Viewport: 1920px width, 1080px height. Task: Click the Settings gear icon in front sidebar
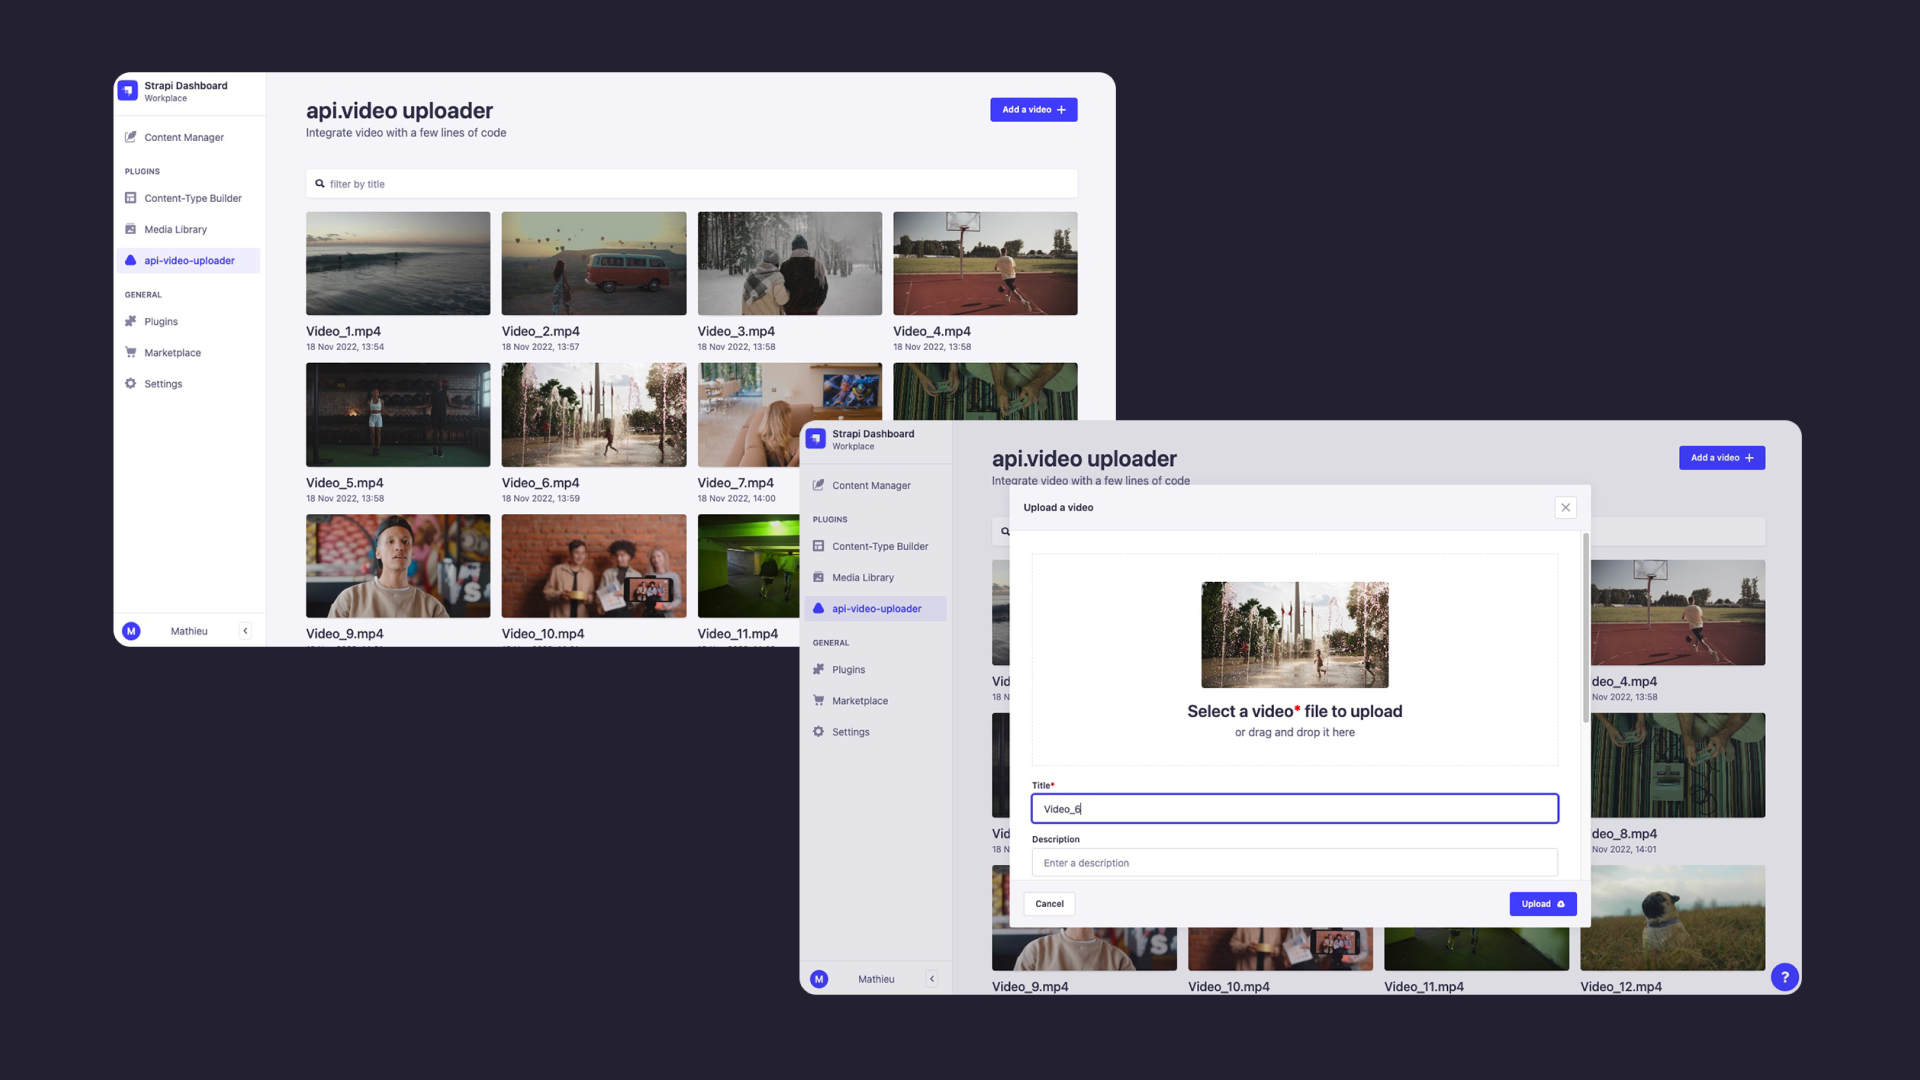coord(818,732)
